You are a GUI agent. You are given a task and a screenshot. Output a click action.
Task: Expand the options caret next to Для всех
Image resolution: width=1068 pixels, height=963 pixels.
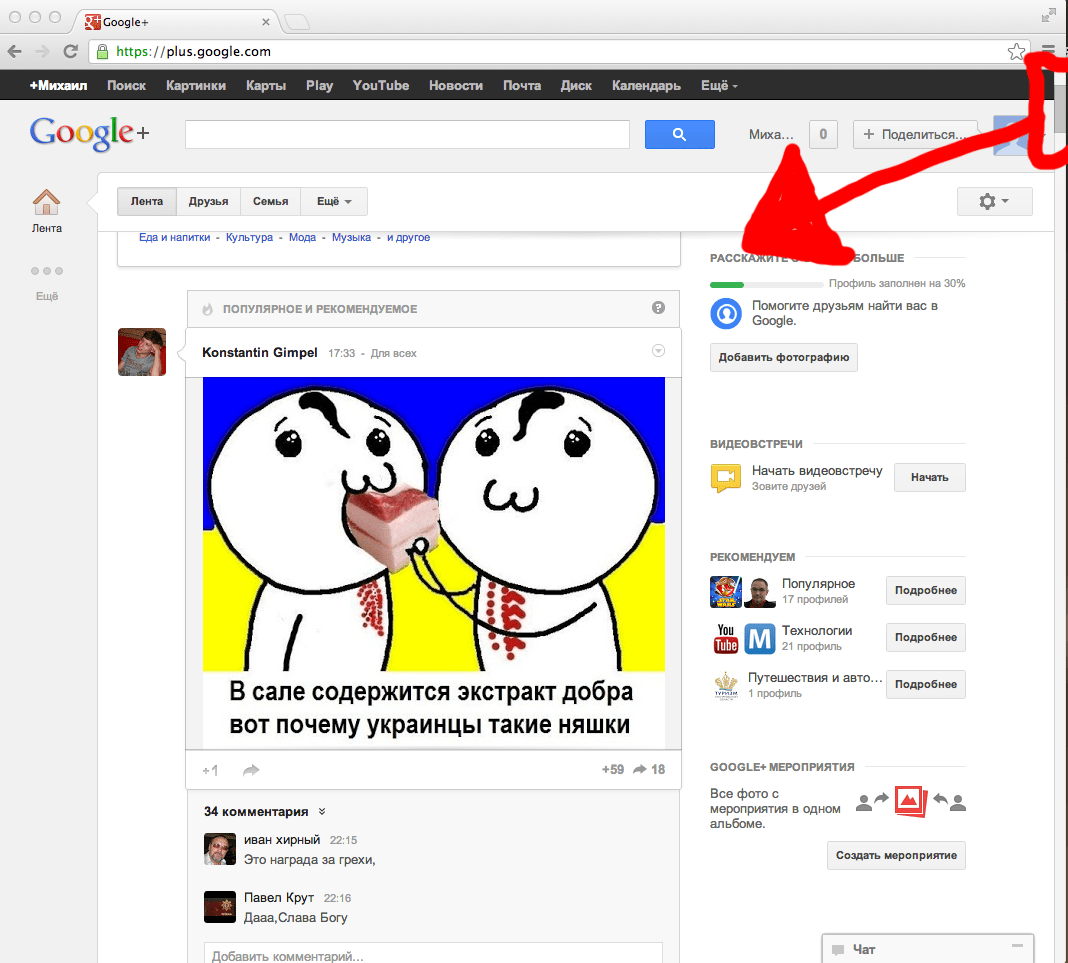658,351
